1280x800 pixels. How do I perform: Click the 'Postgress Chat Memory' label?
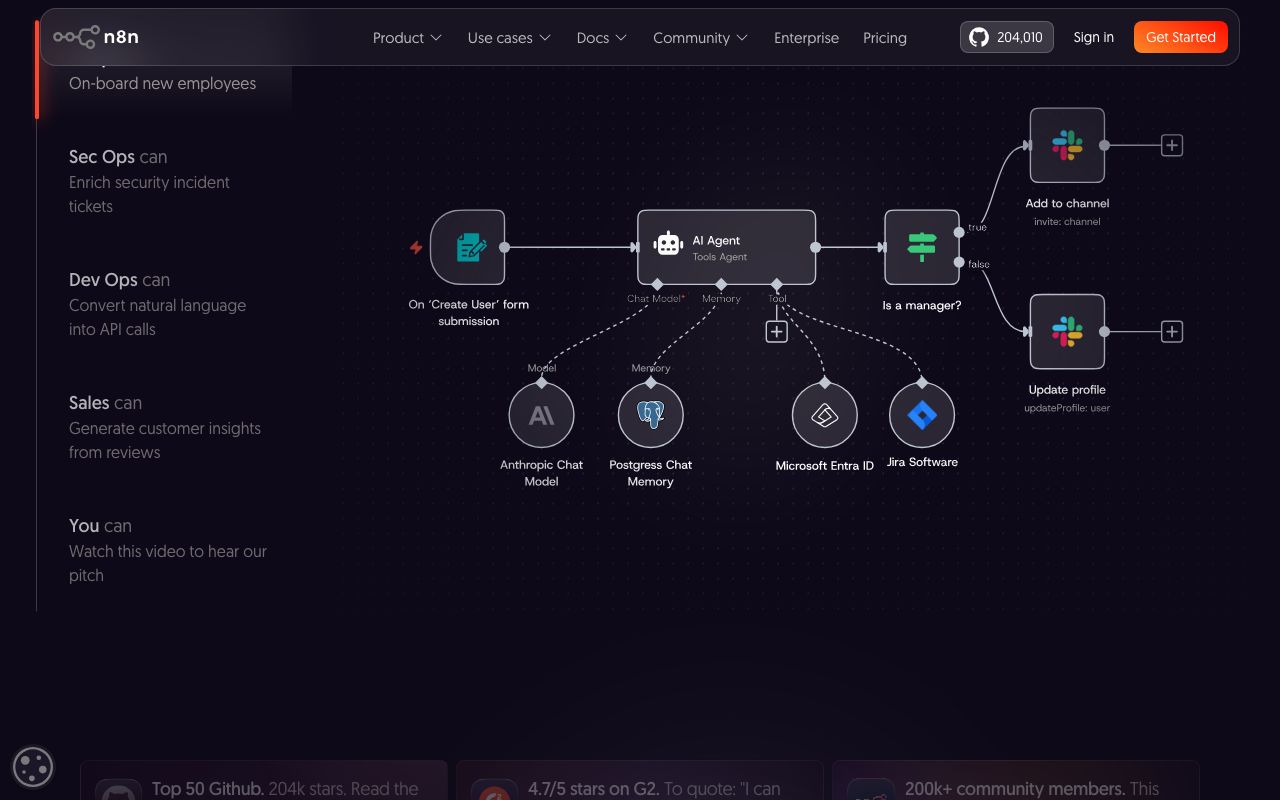[651, 473]
